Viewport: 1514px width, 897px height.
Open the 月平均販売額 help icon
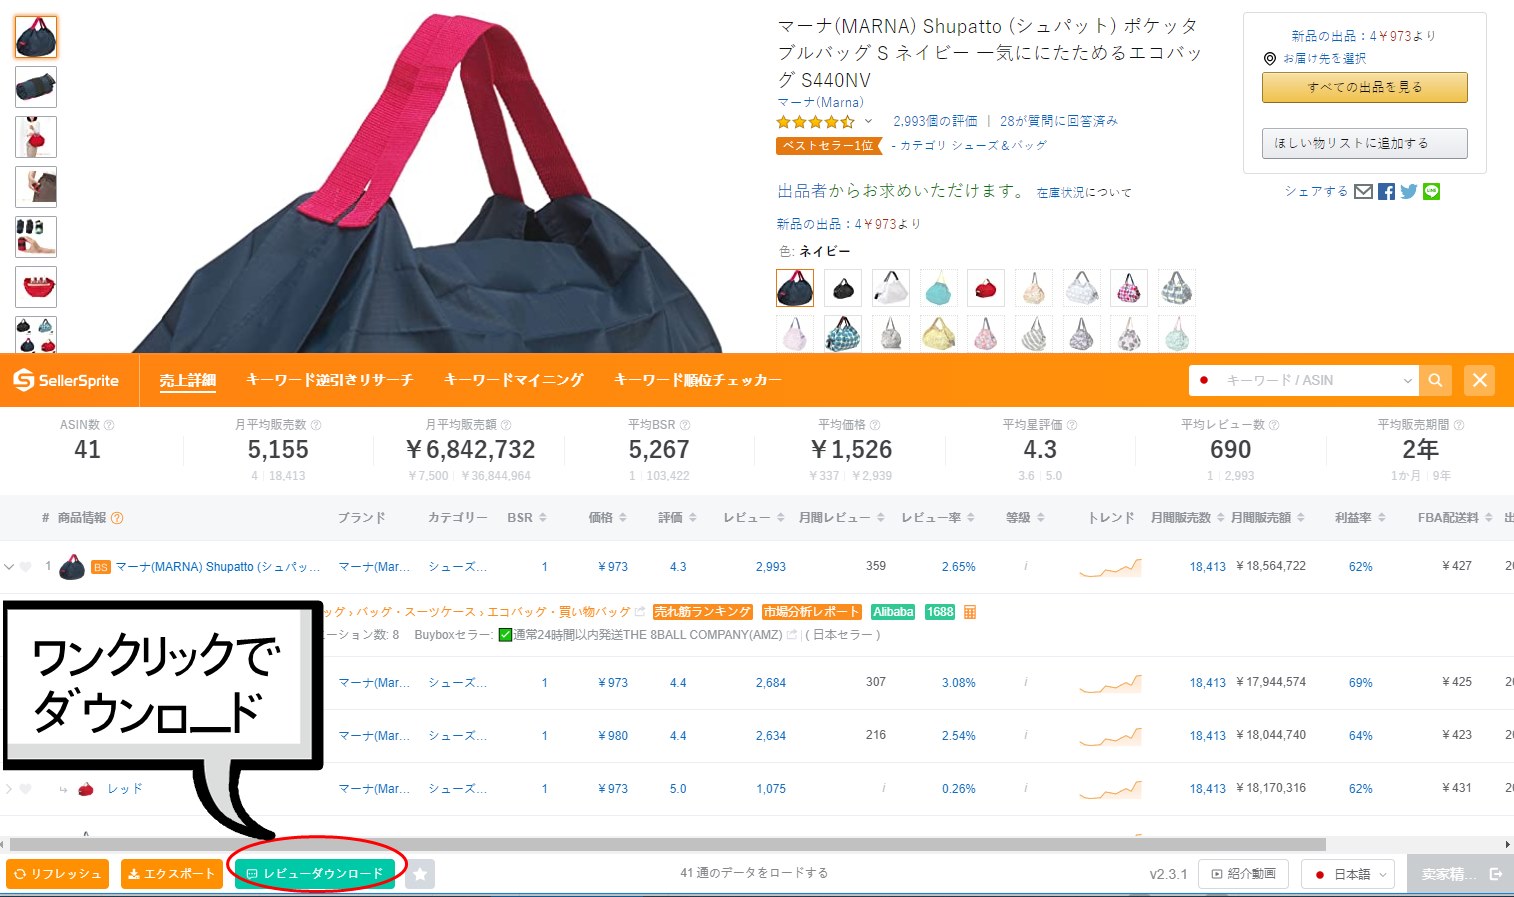click(506, 425)
